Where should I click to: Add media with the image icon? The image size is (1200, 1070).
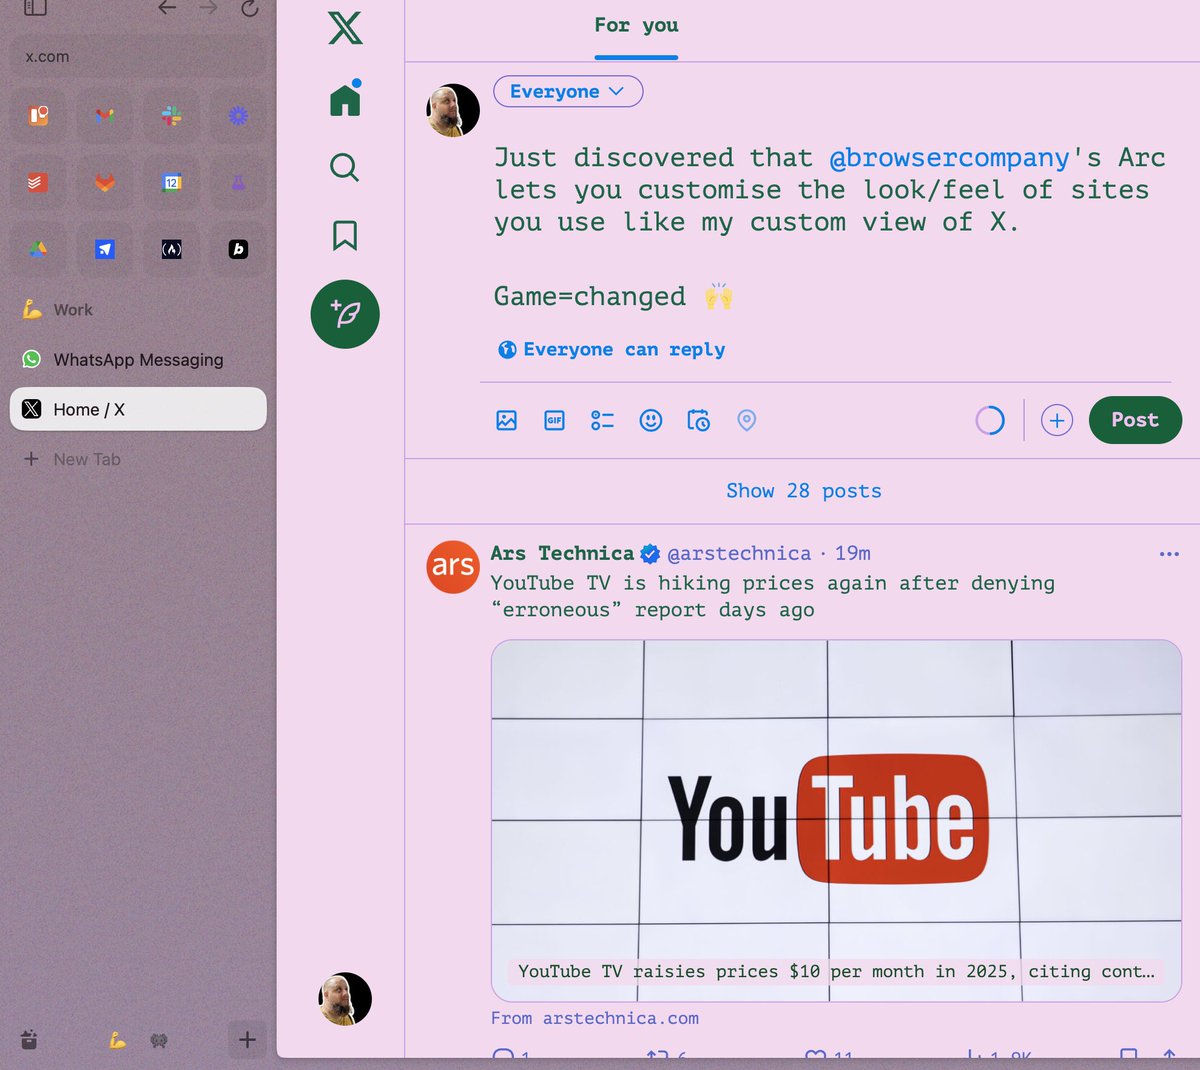[507, 420]
